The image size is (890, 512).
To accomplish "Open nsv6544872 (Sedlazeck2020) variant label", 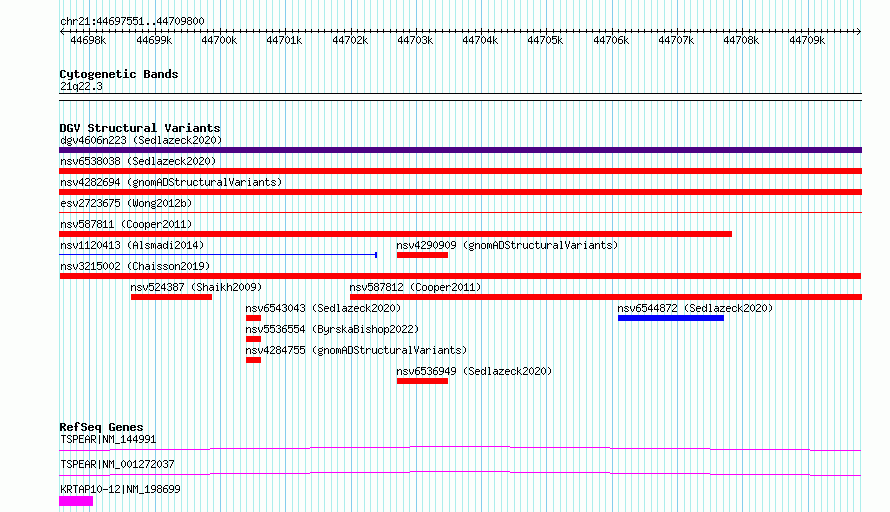I will 695,308.
